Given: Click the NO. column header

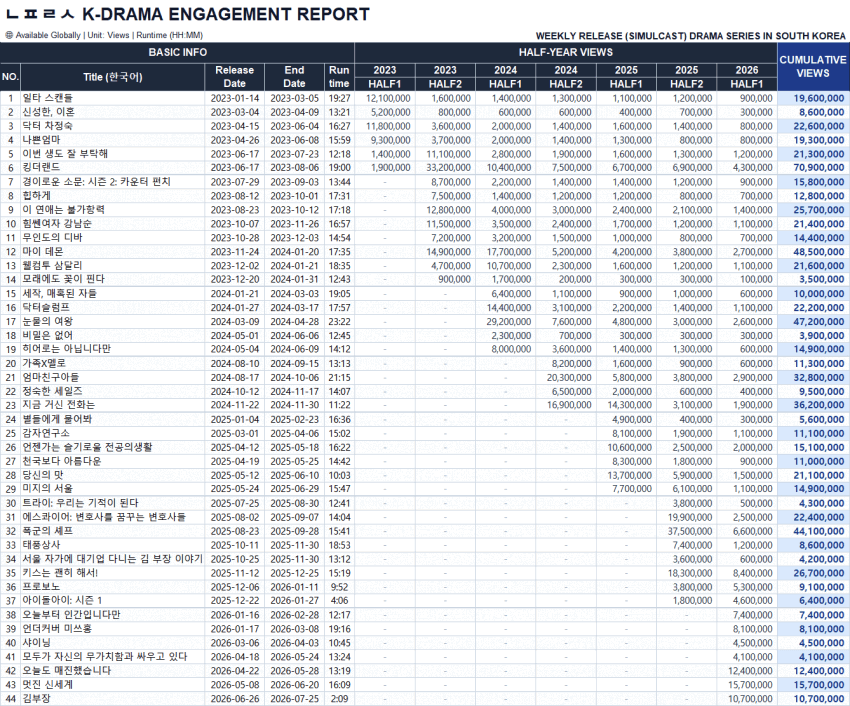Looking at the screenshot, I should click(10, 77).
